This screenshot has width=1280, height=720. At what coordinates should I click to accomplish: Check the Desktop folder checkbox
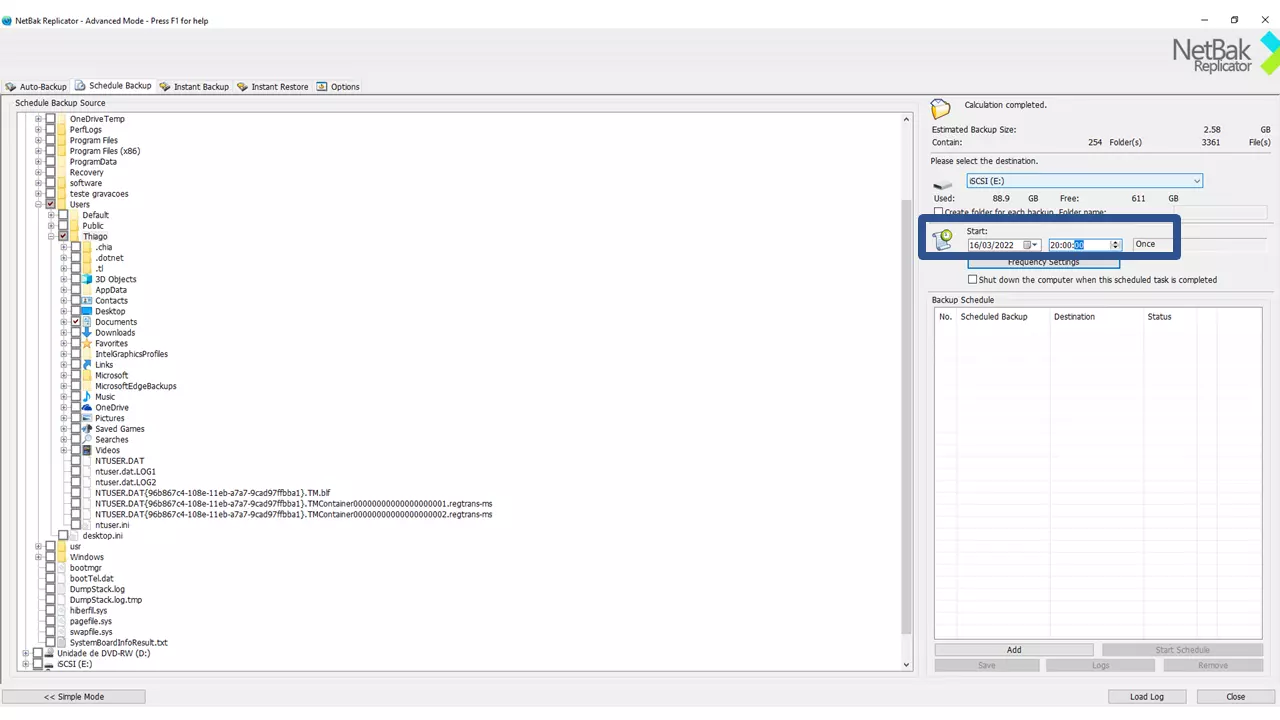(76, 311)
